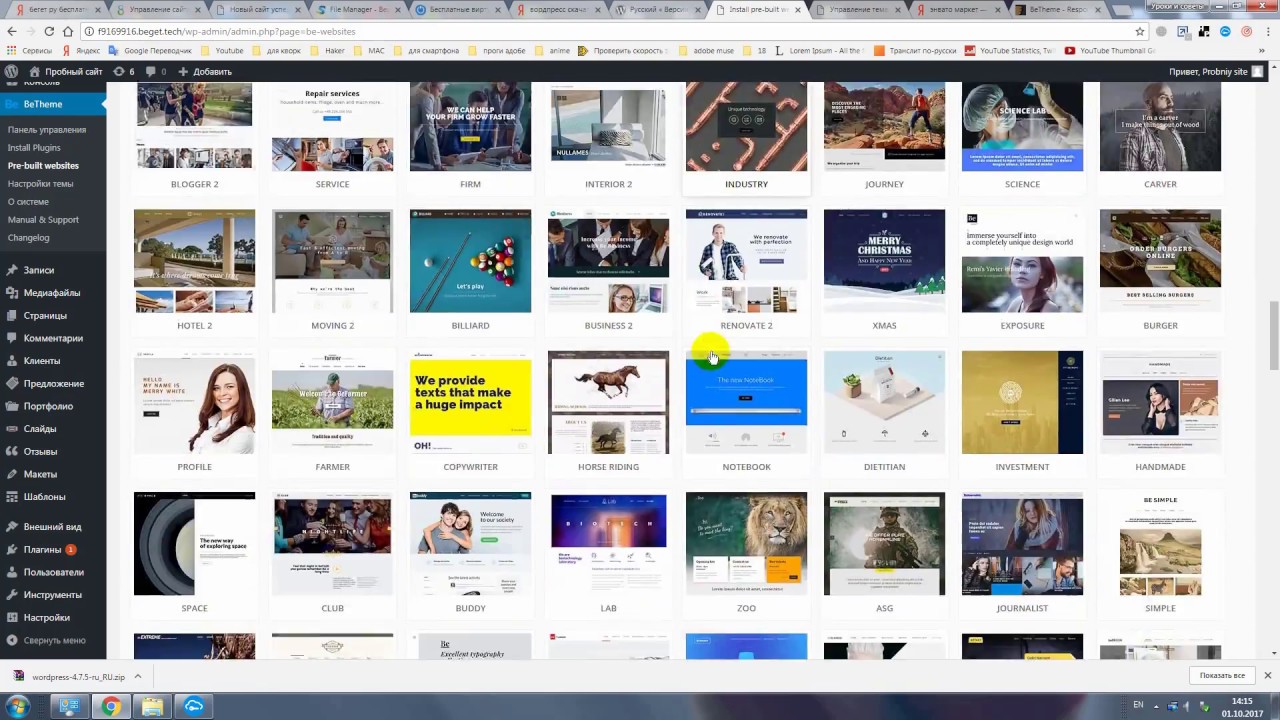Choose the INVESTMENT pre-built website

[x=1022, y=402]
